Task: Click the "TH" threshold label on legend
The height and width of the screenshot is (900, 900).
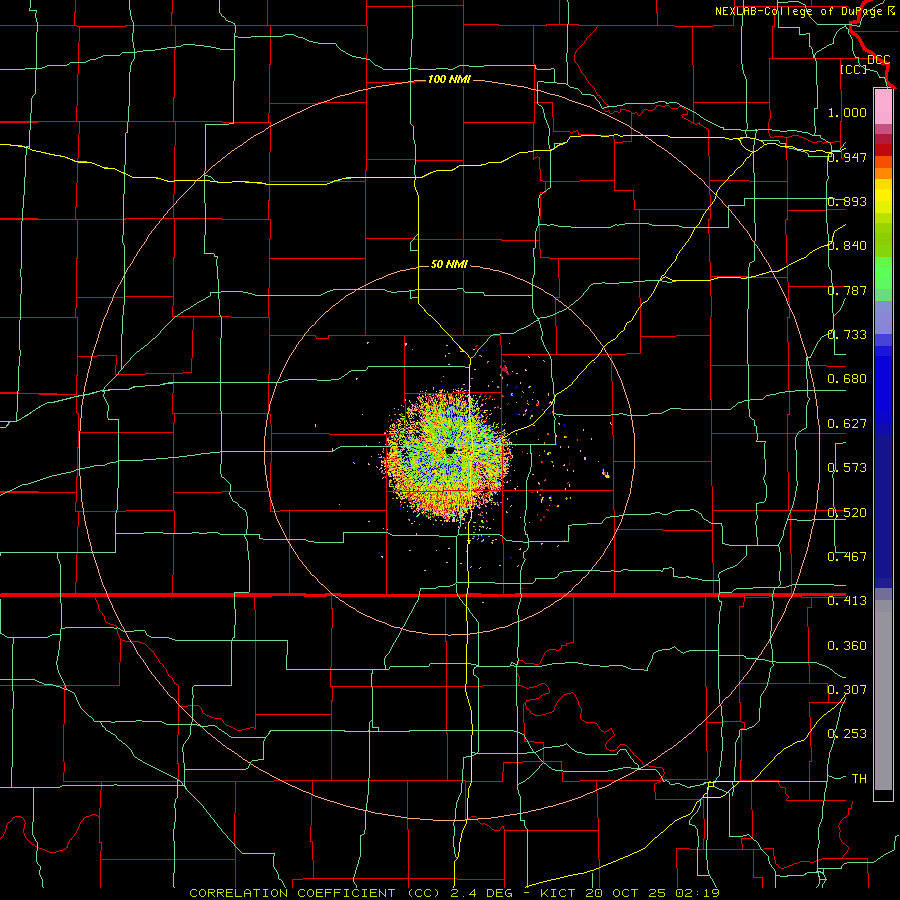Action: coord(859,778)
